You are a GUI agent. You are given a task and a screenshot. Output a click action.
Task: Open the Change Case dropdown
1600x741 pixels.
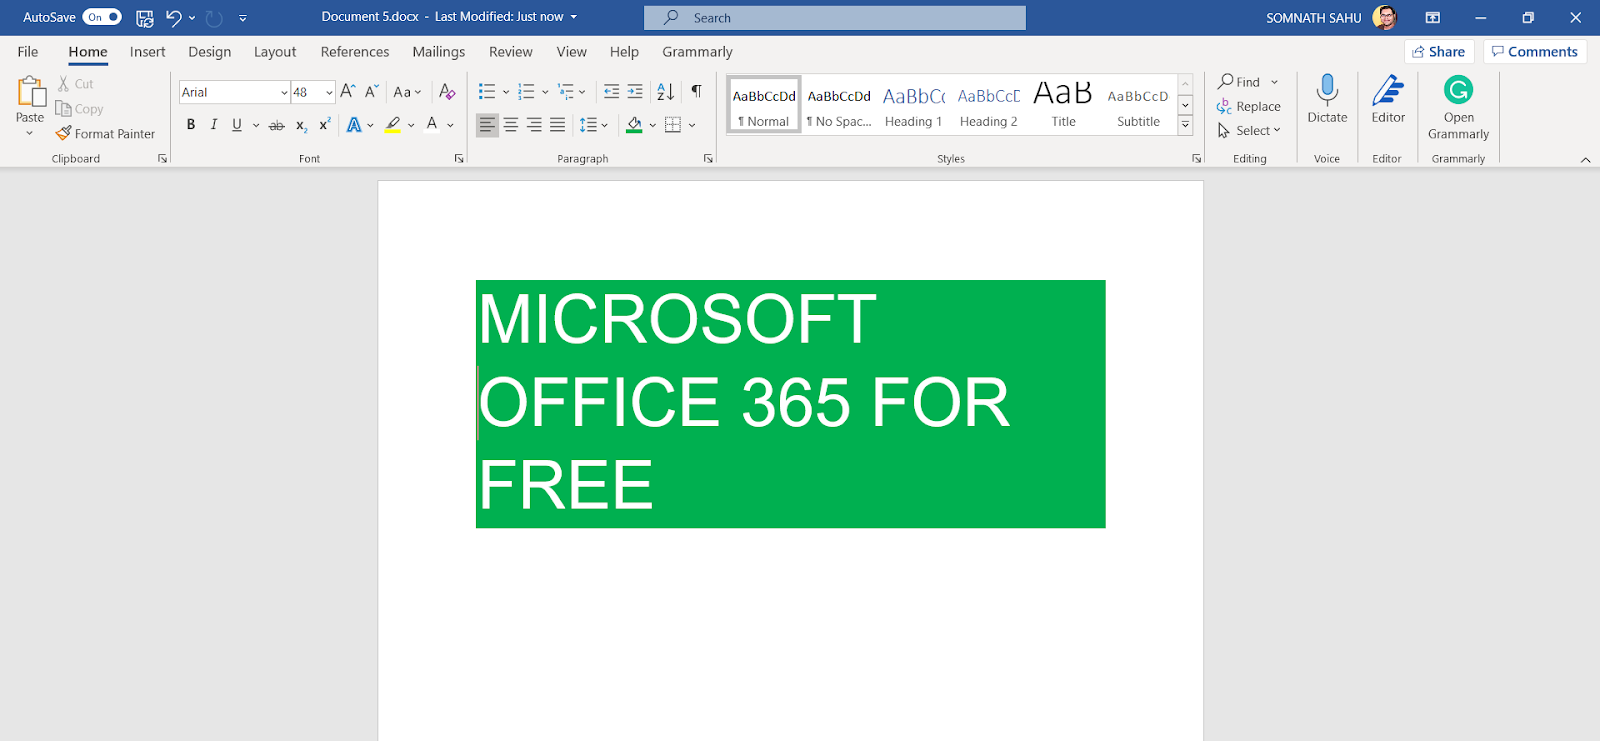point(407,92)
